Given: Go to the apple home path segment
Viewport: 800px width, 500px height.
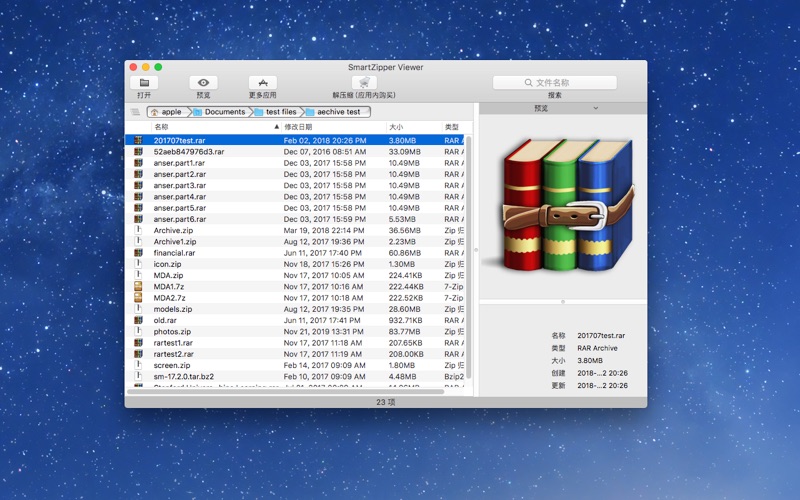Looking at the screenshot, I should click(167, 112).
